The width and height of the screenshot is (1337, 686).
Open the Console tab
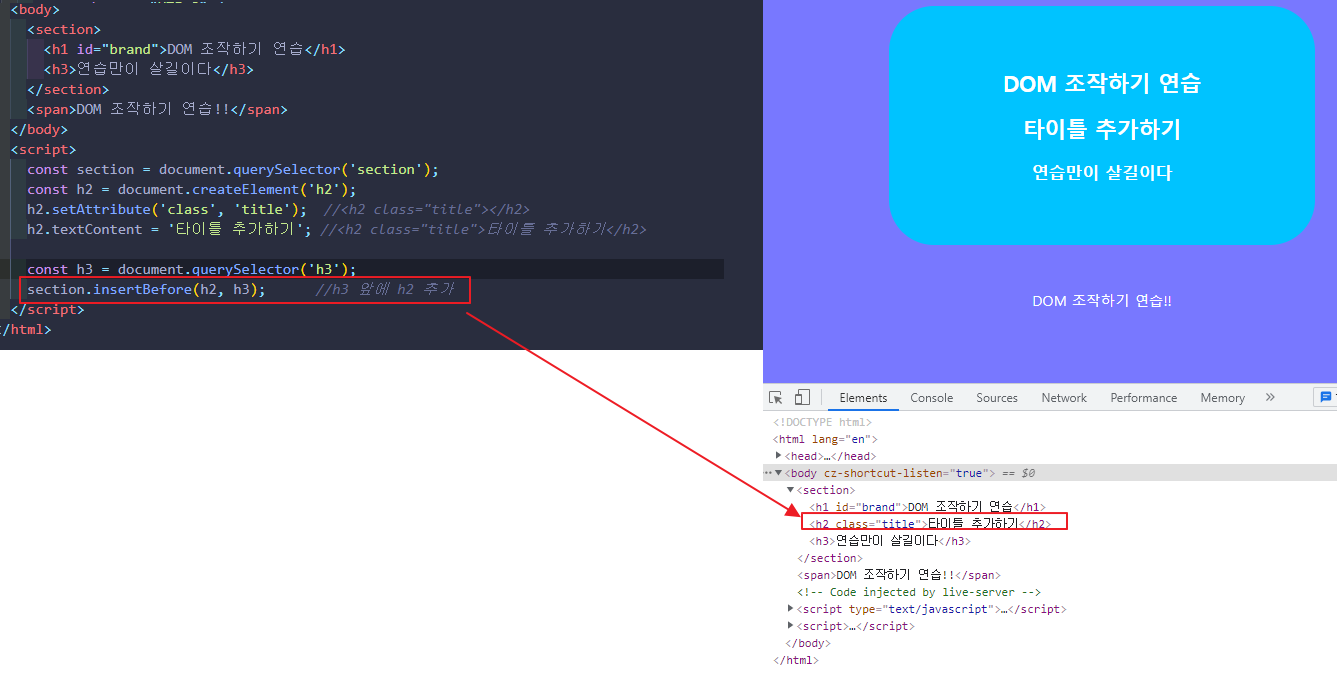click(931, 397)
